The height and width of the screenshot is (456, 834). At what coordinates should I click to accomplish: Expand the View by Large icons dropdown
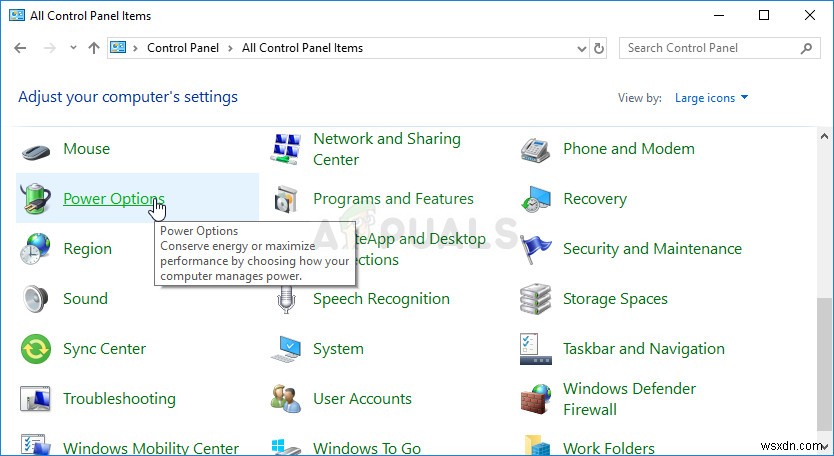712,98
